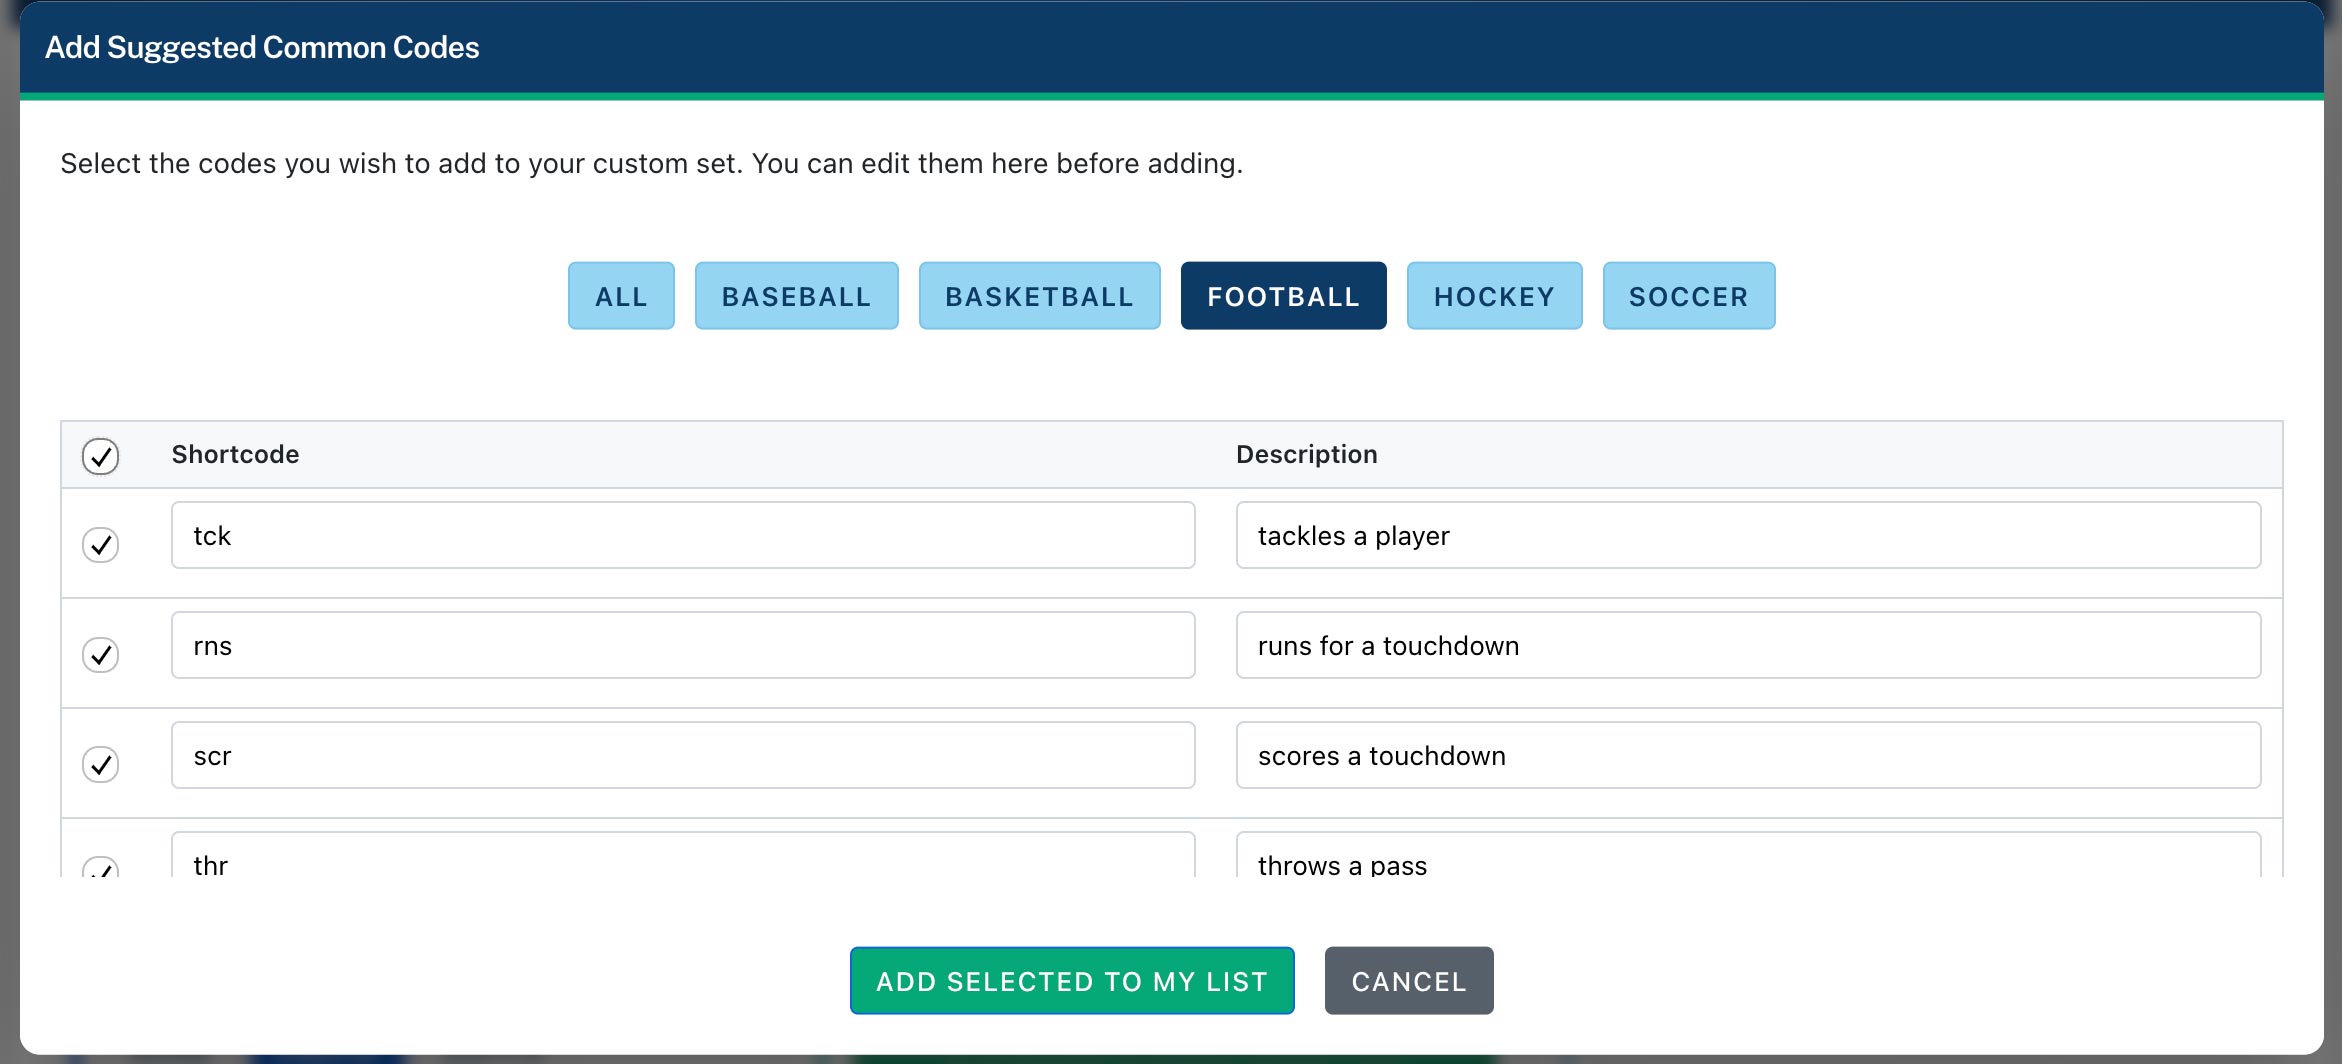
Task: Click 'runs for a touchdown' description field
Action: (1748, 645)
